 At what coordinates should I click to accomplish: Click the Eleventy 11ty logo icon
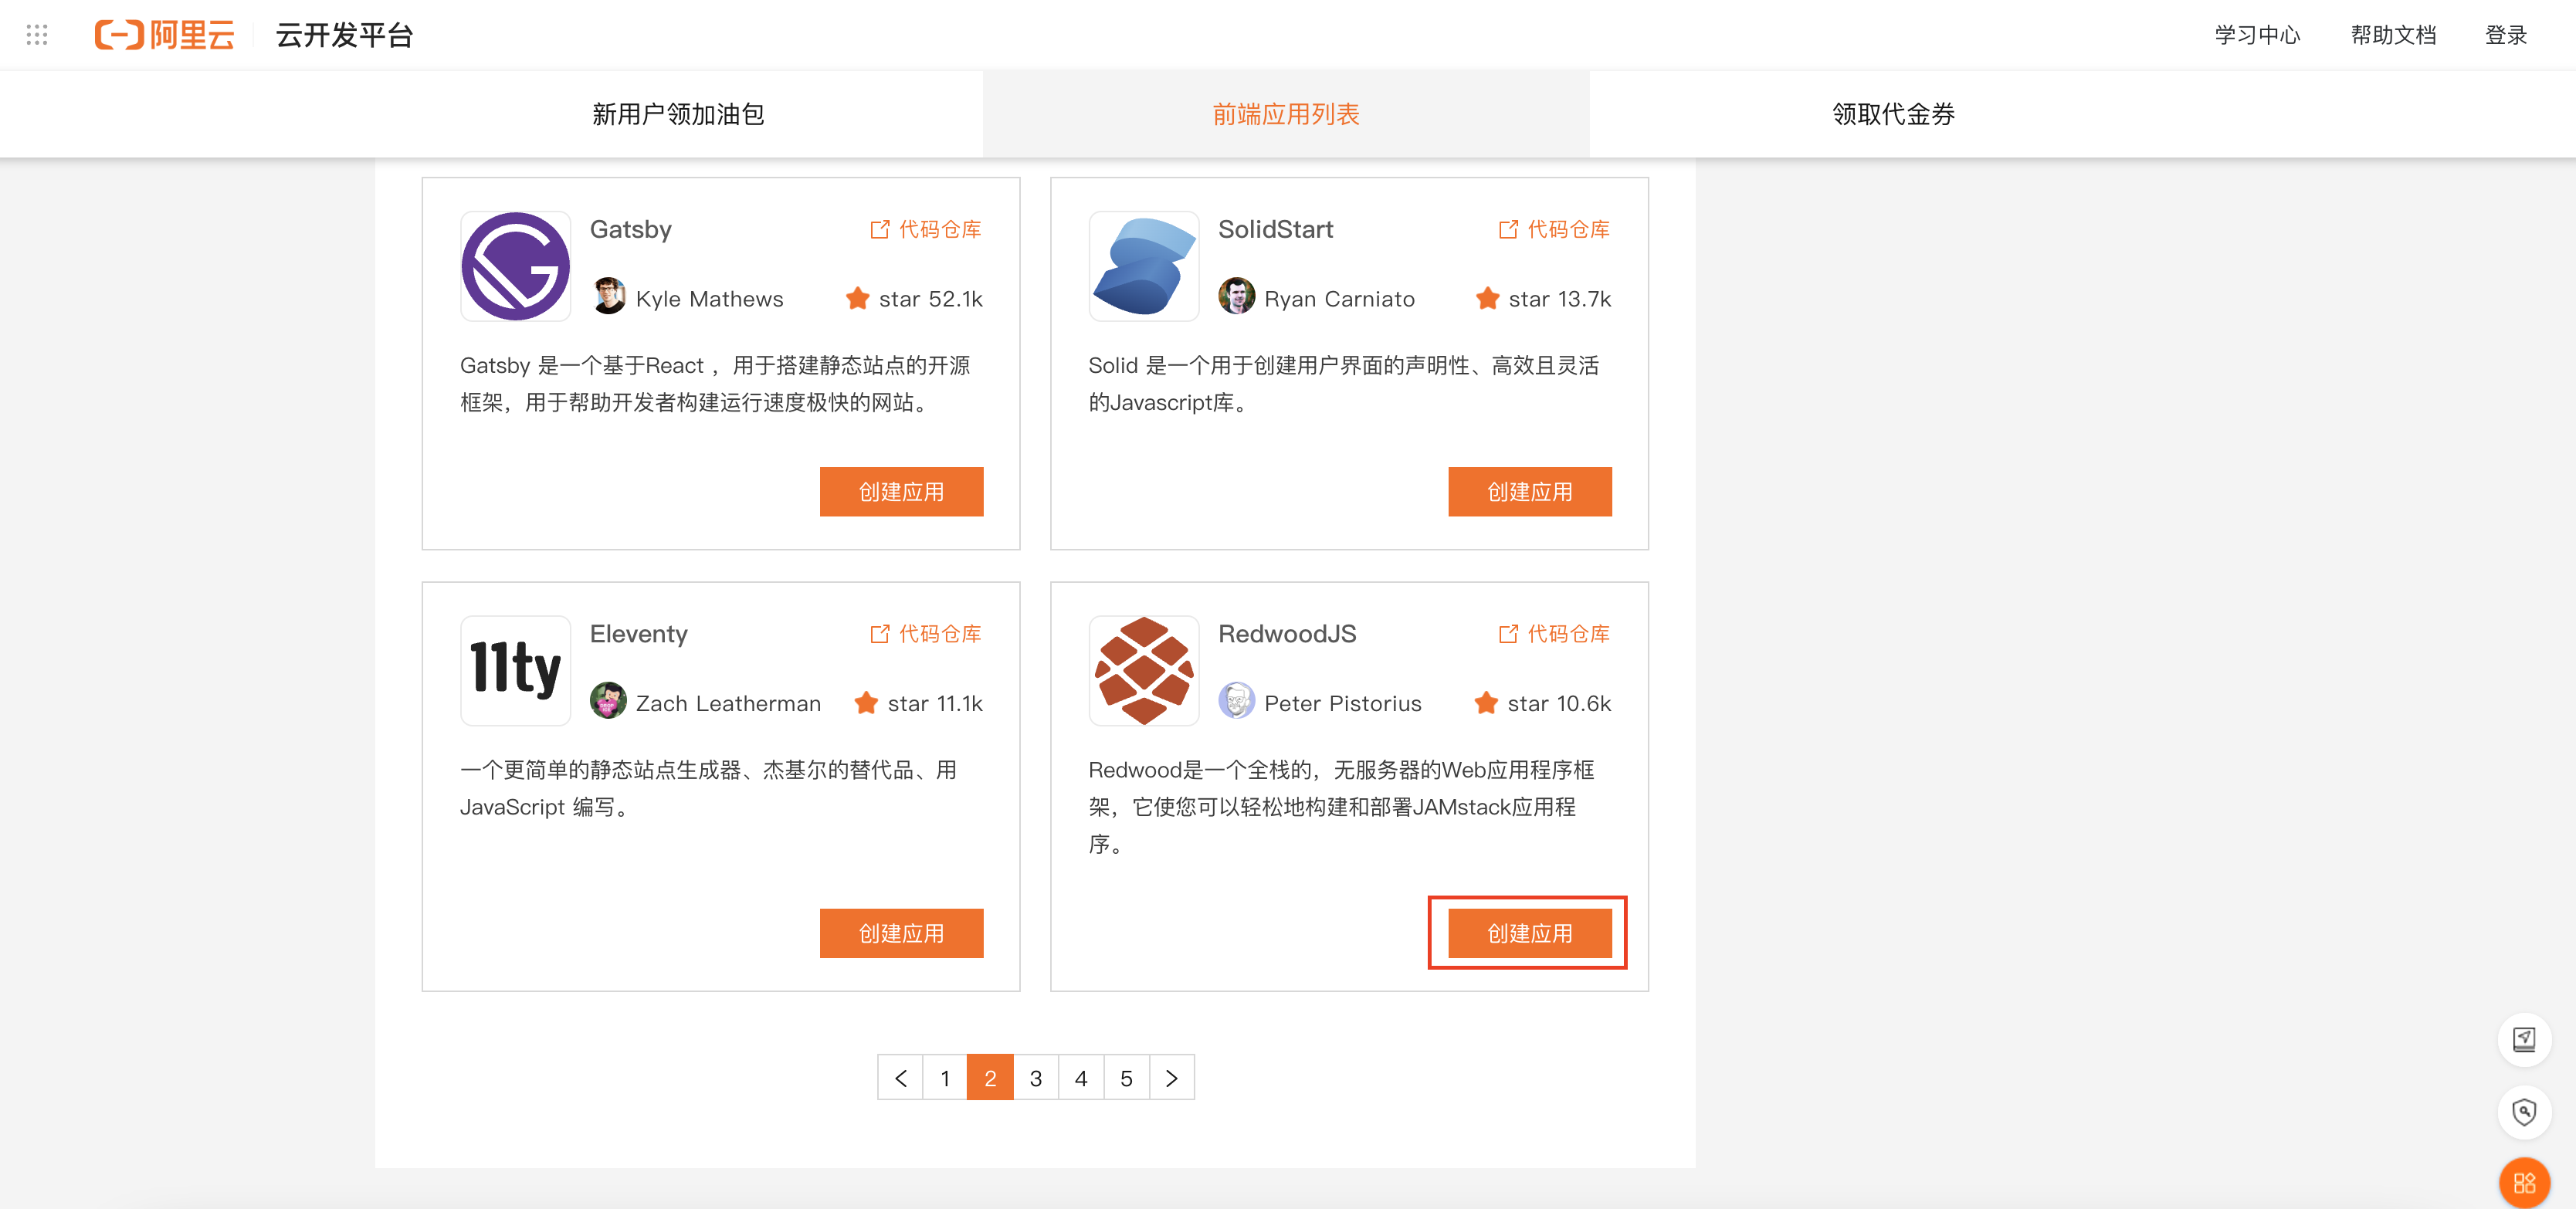click(515, 670)
